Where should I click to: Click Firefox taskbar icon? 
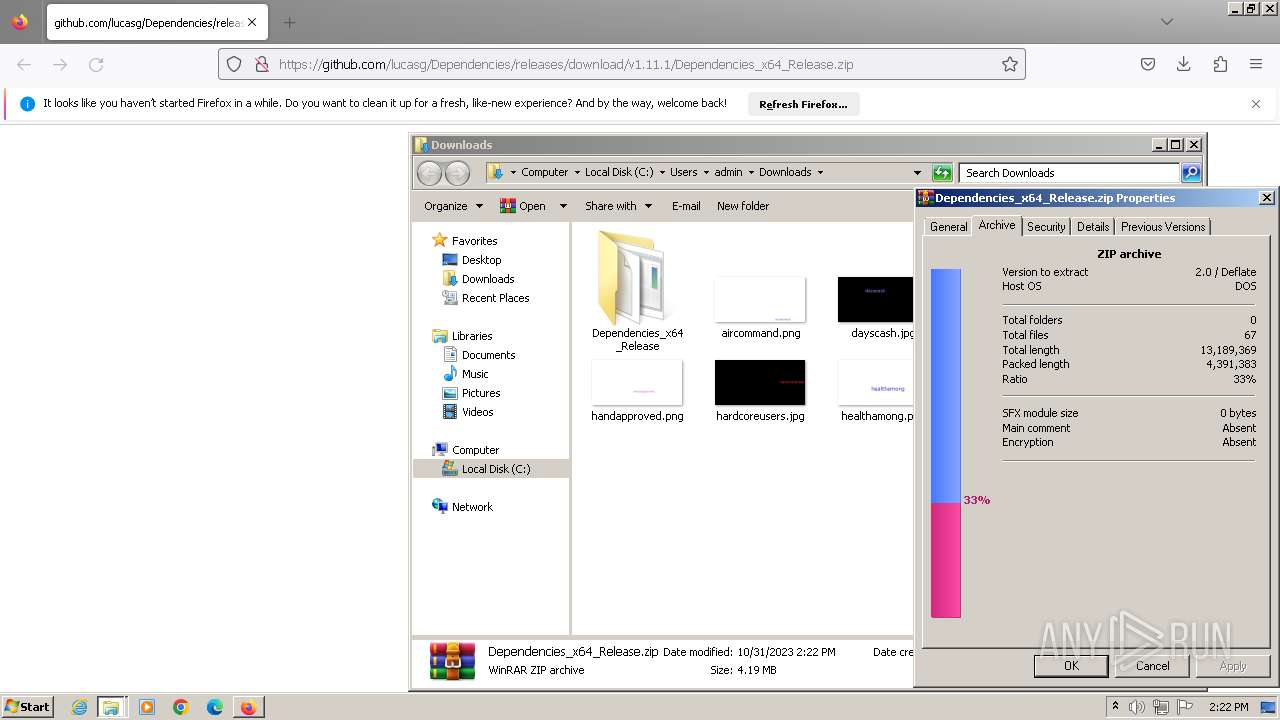[x=248, y=707]
